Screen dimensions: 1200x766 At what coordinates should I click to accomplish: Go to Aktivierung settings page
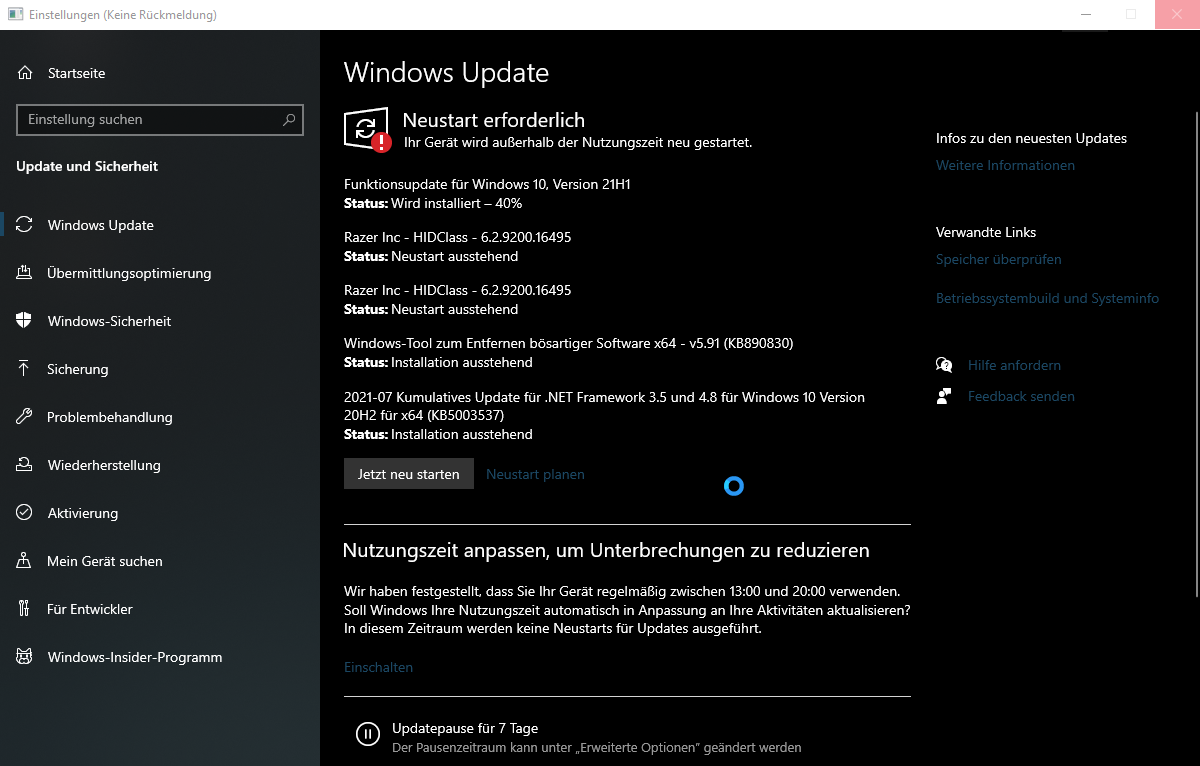click(82, 513)
